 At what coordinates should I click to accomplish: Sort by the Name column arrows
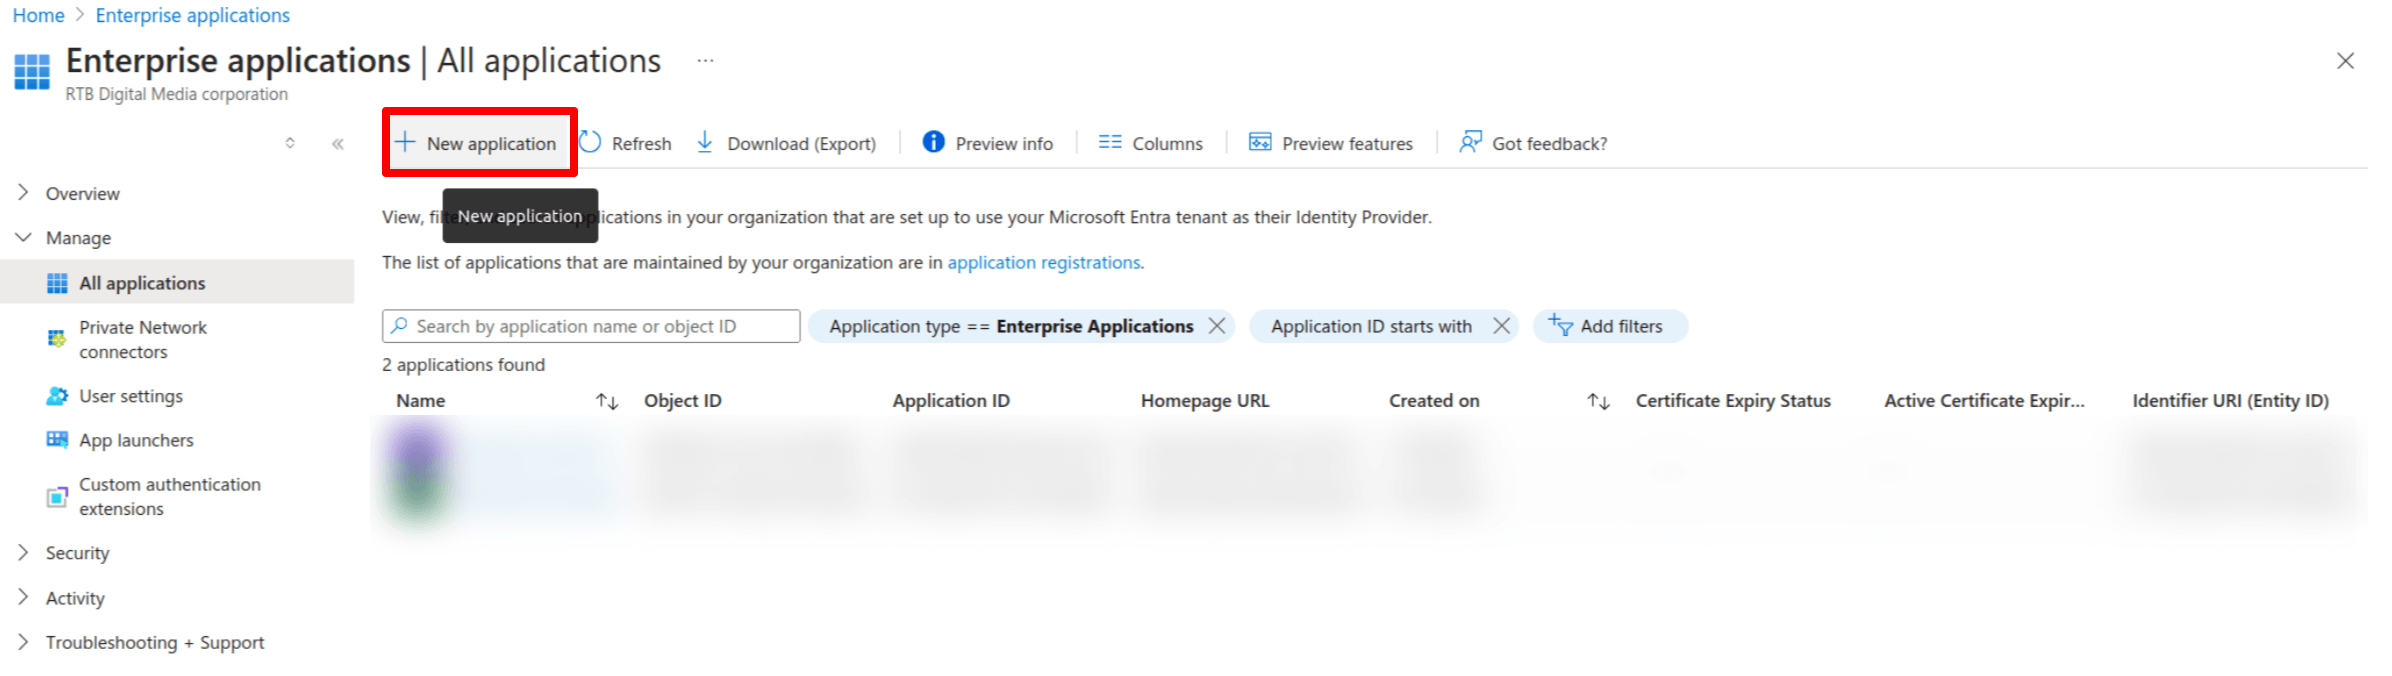coord(607,401)
